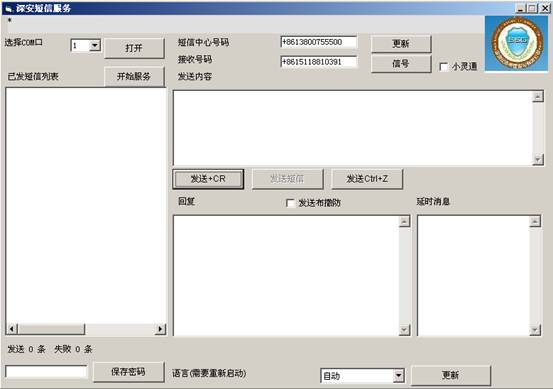Click send content box scroll-down arrow

(x=537, y=159)
